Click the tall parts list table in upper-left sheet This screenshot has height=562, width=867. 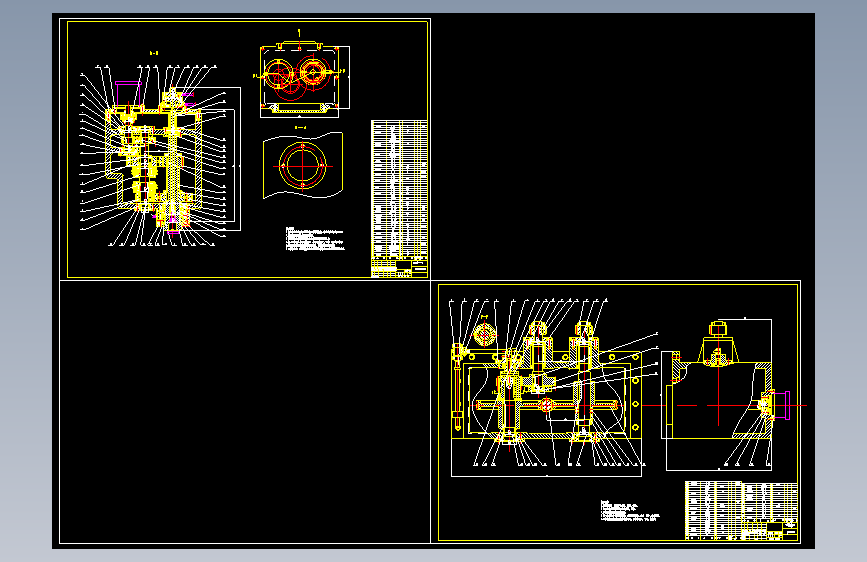tap(399, 189)
